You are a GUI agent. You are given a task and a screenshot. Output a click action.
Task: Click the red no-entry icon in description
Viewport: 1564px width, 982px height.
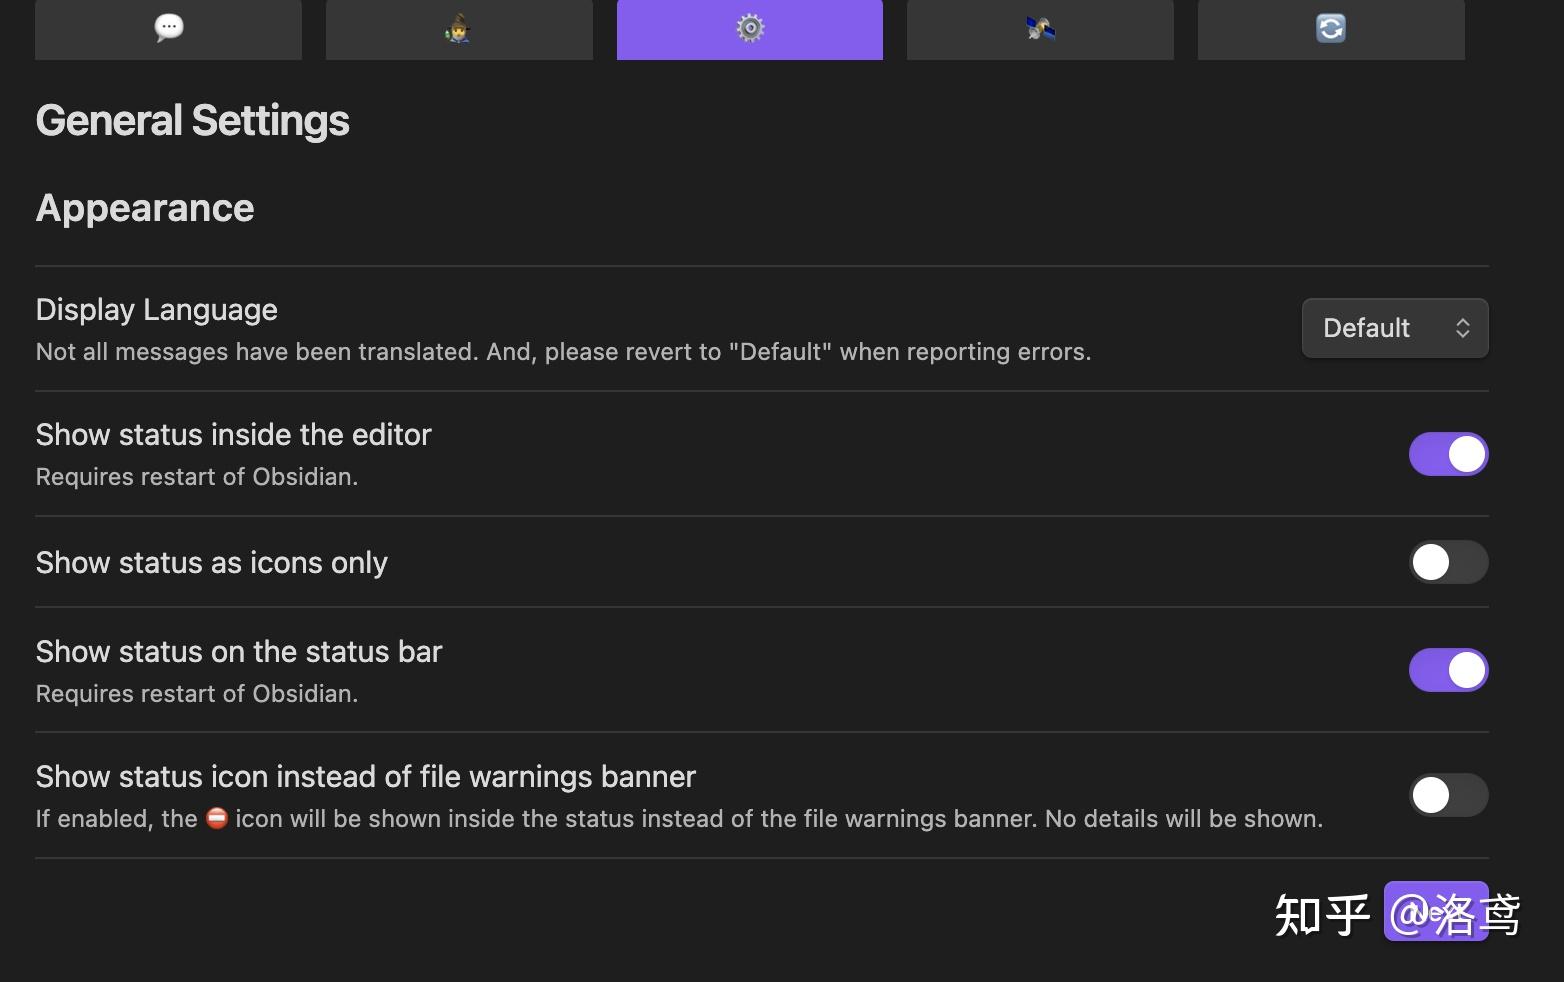[x=217, y=819]
